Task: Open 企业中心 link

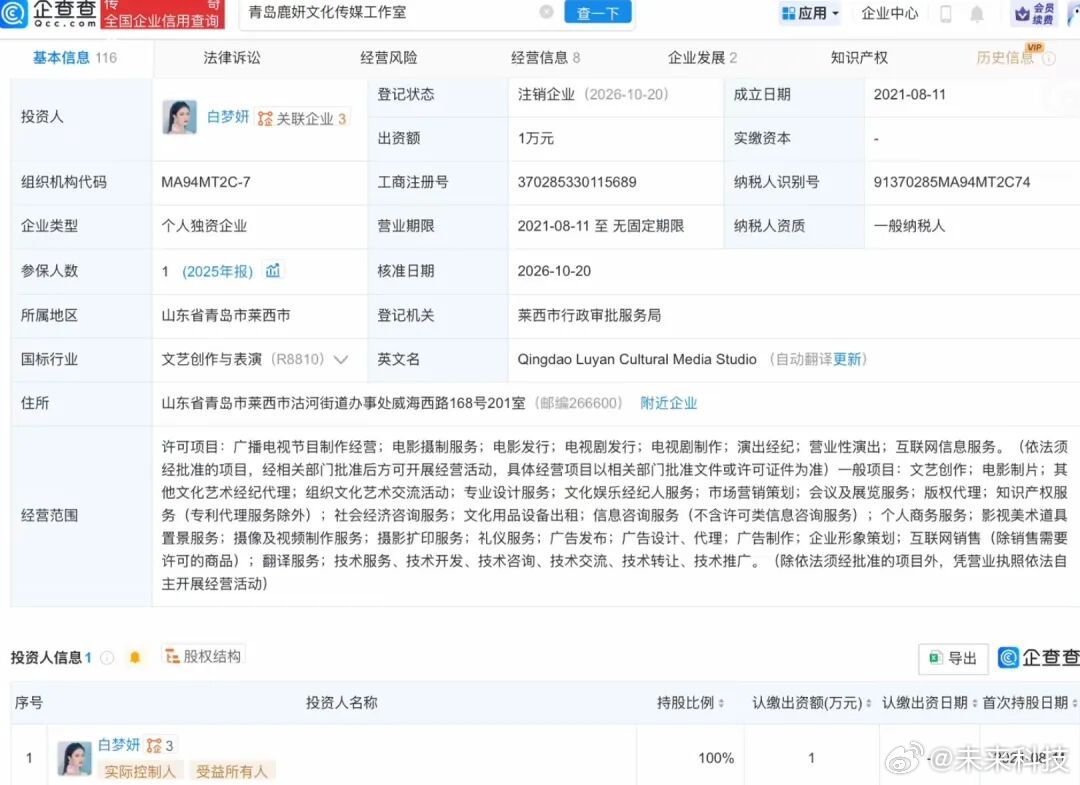Action: [889, 13]
